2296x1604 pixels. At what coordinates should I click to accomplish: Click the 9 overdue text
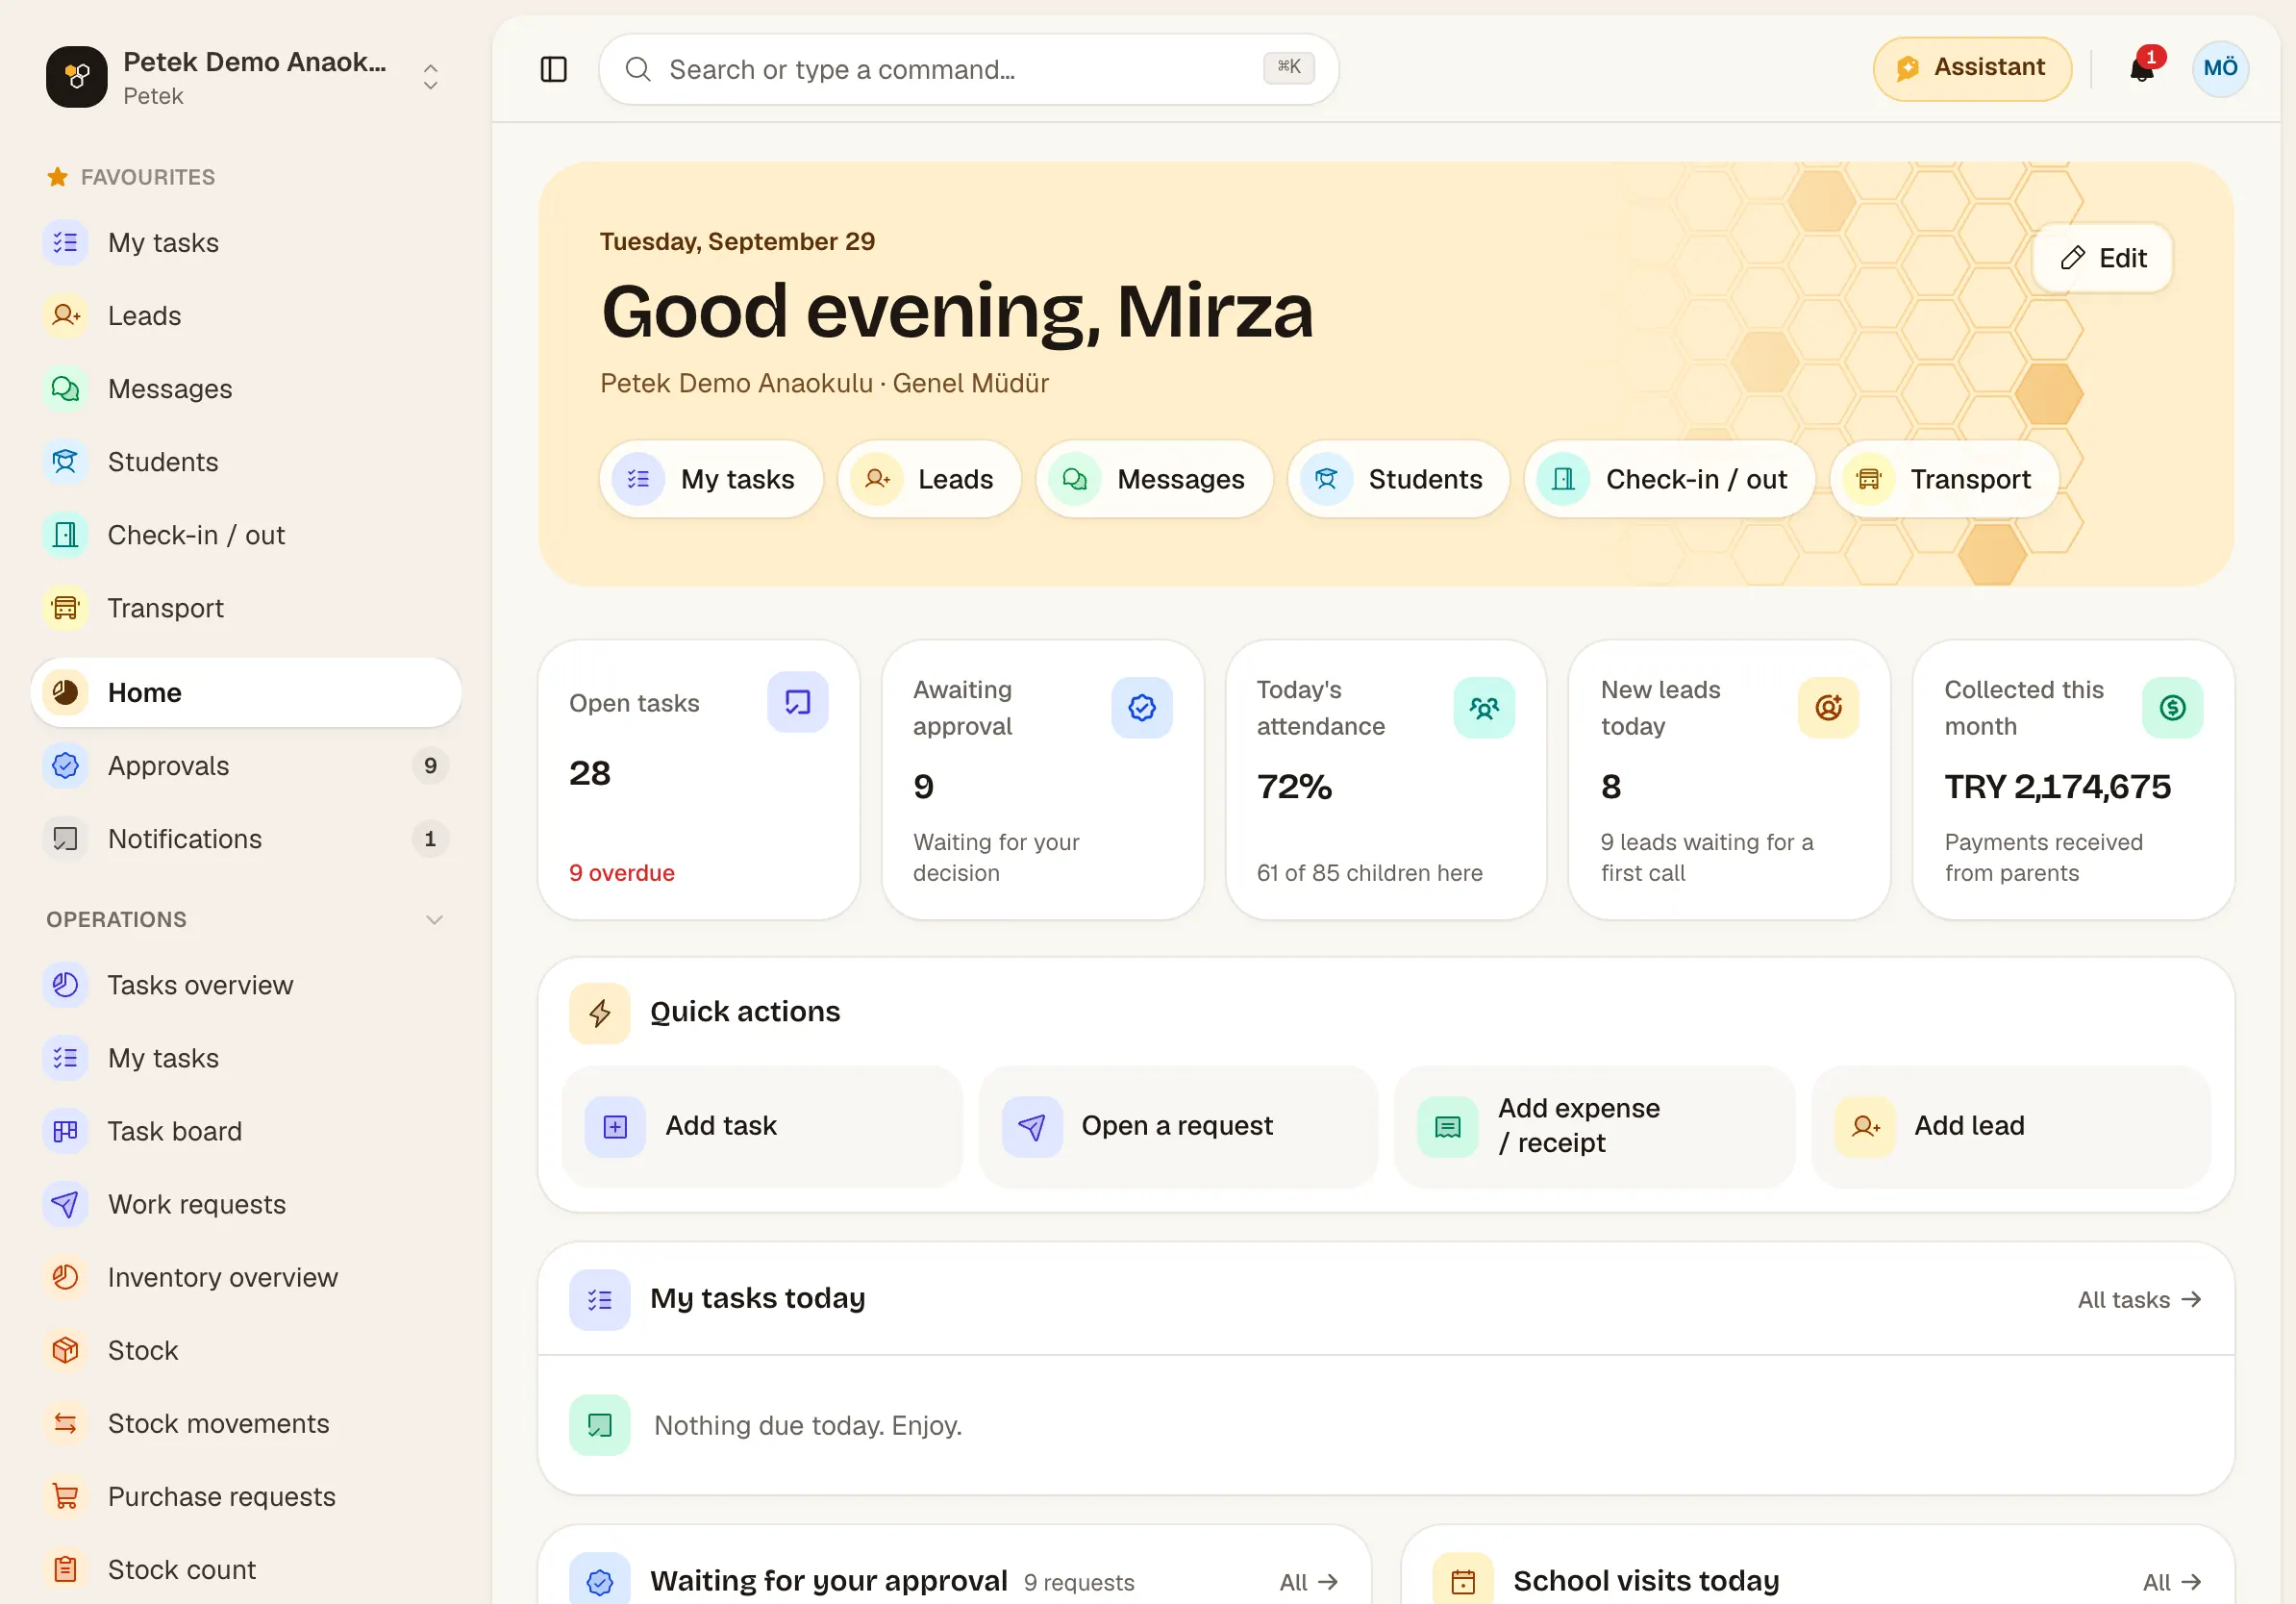tap(622, 873)
